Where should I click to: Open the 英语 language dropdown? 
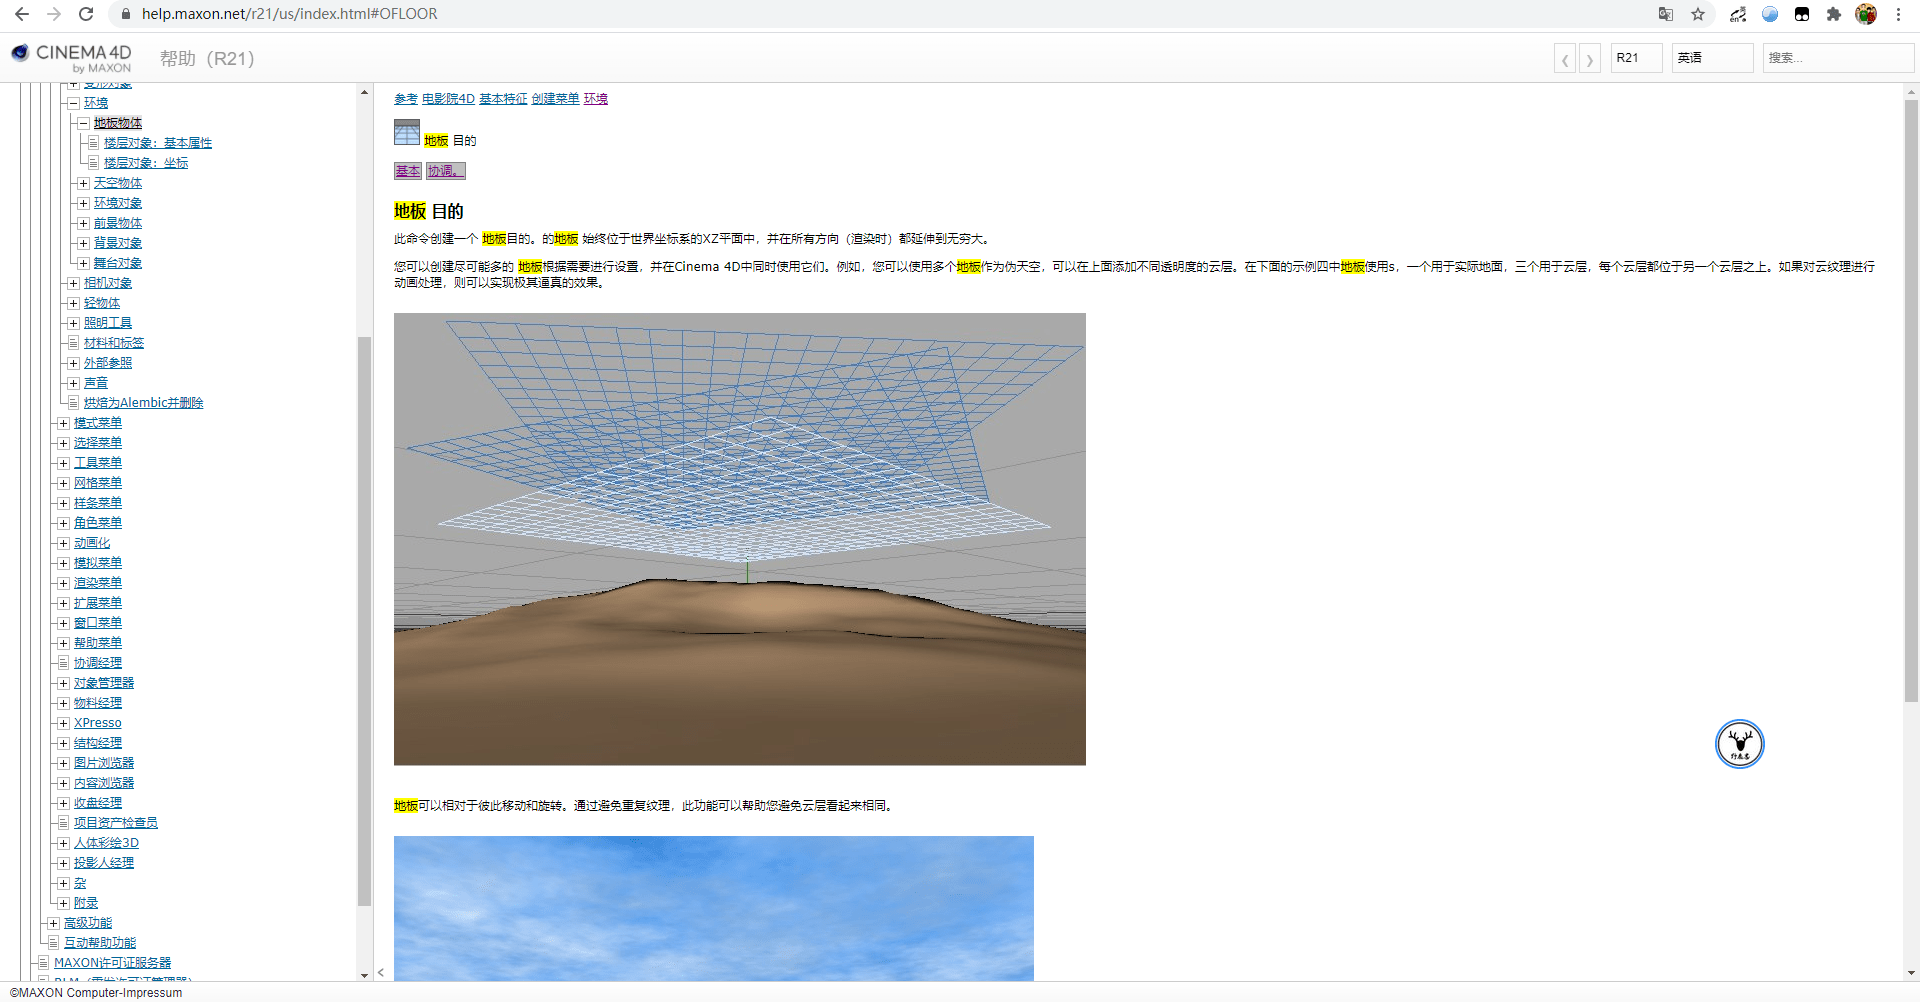click(x=1713, y=58)
